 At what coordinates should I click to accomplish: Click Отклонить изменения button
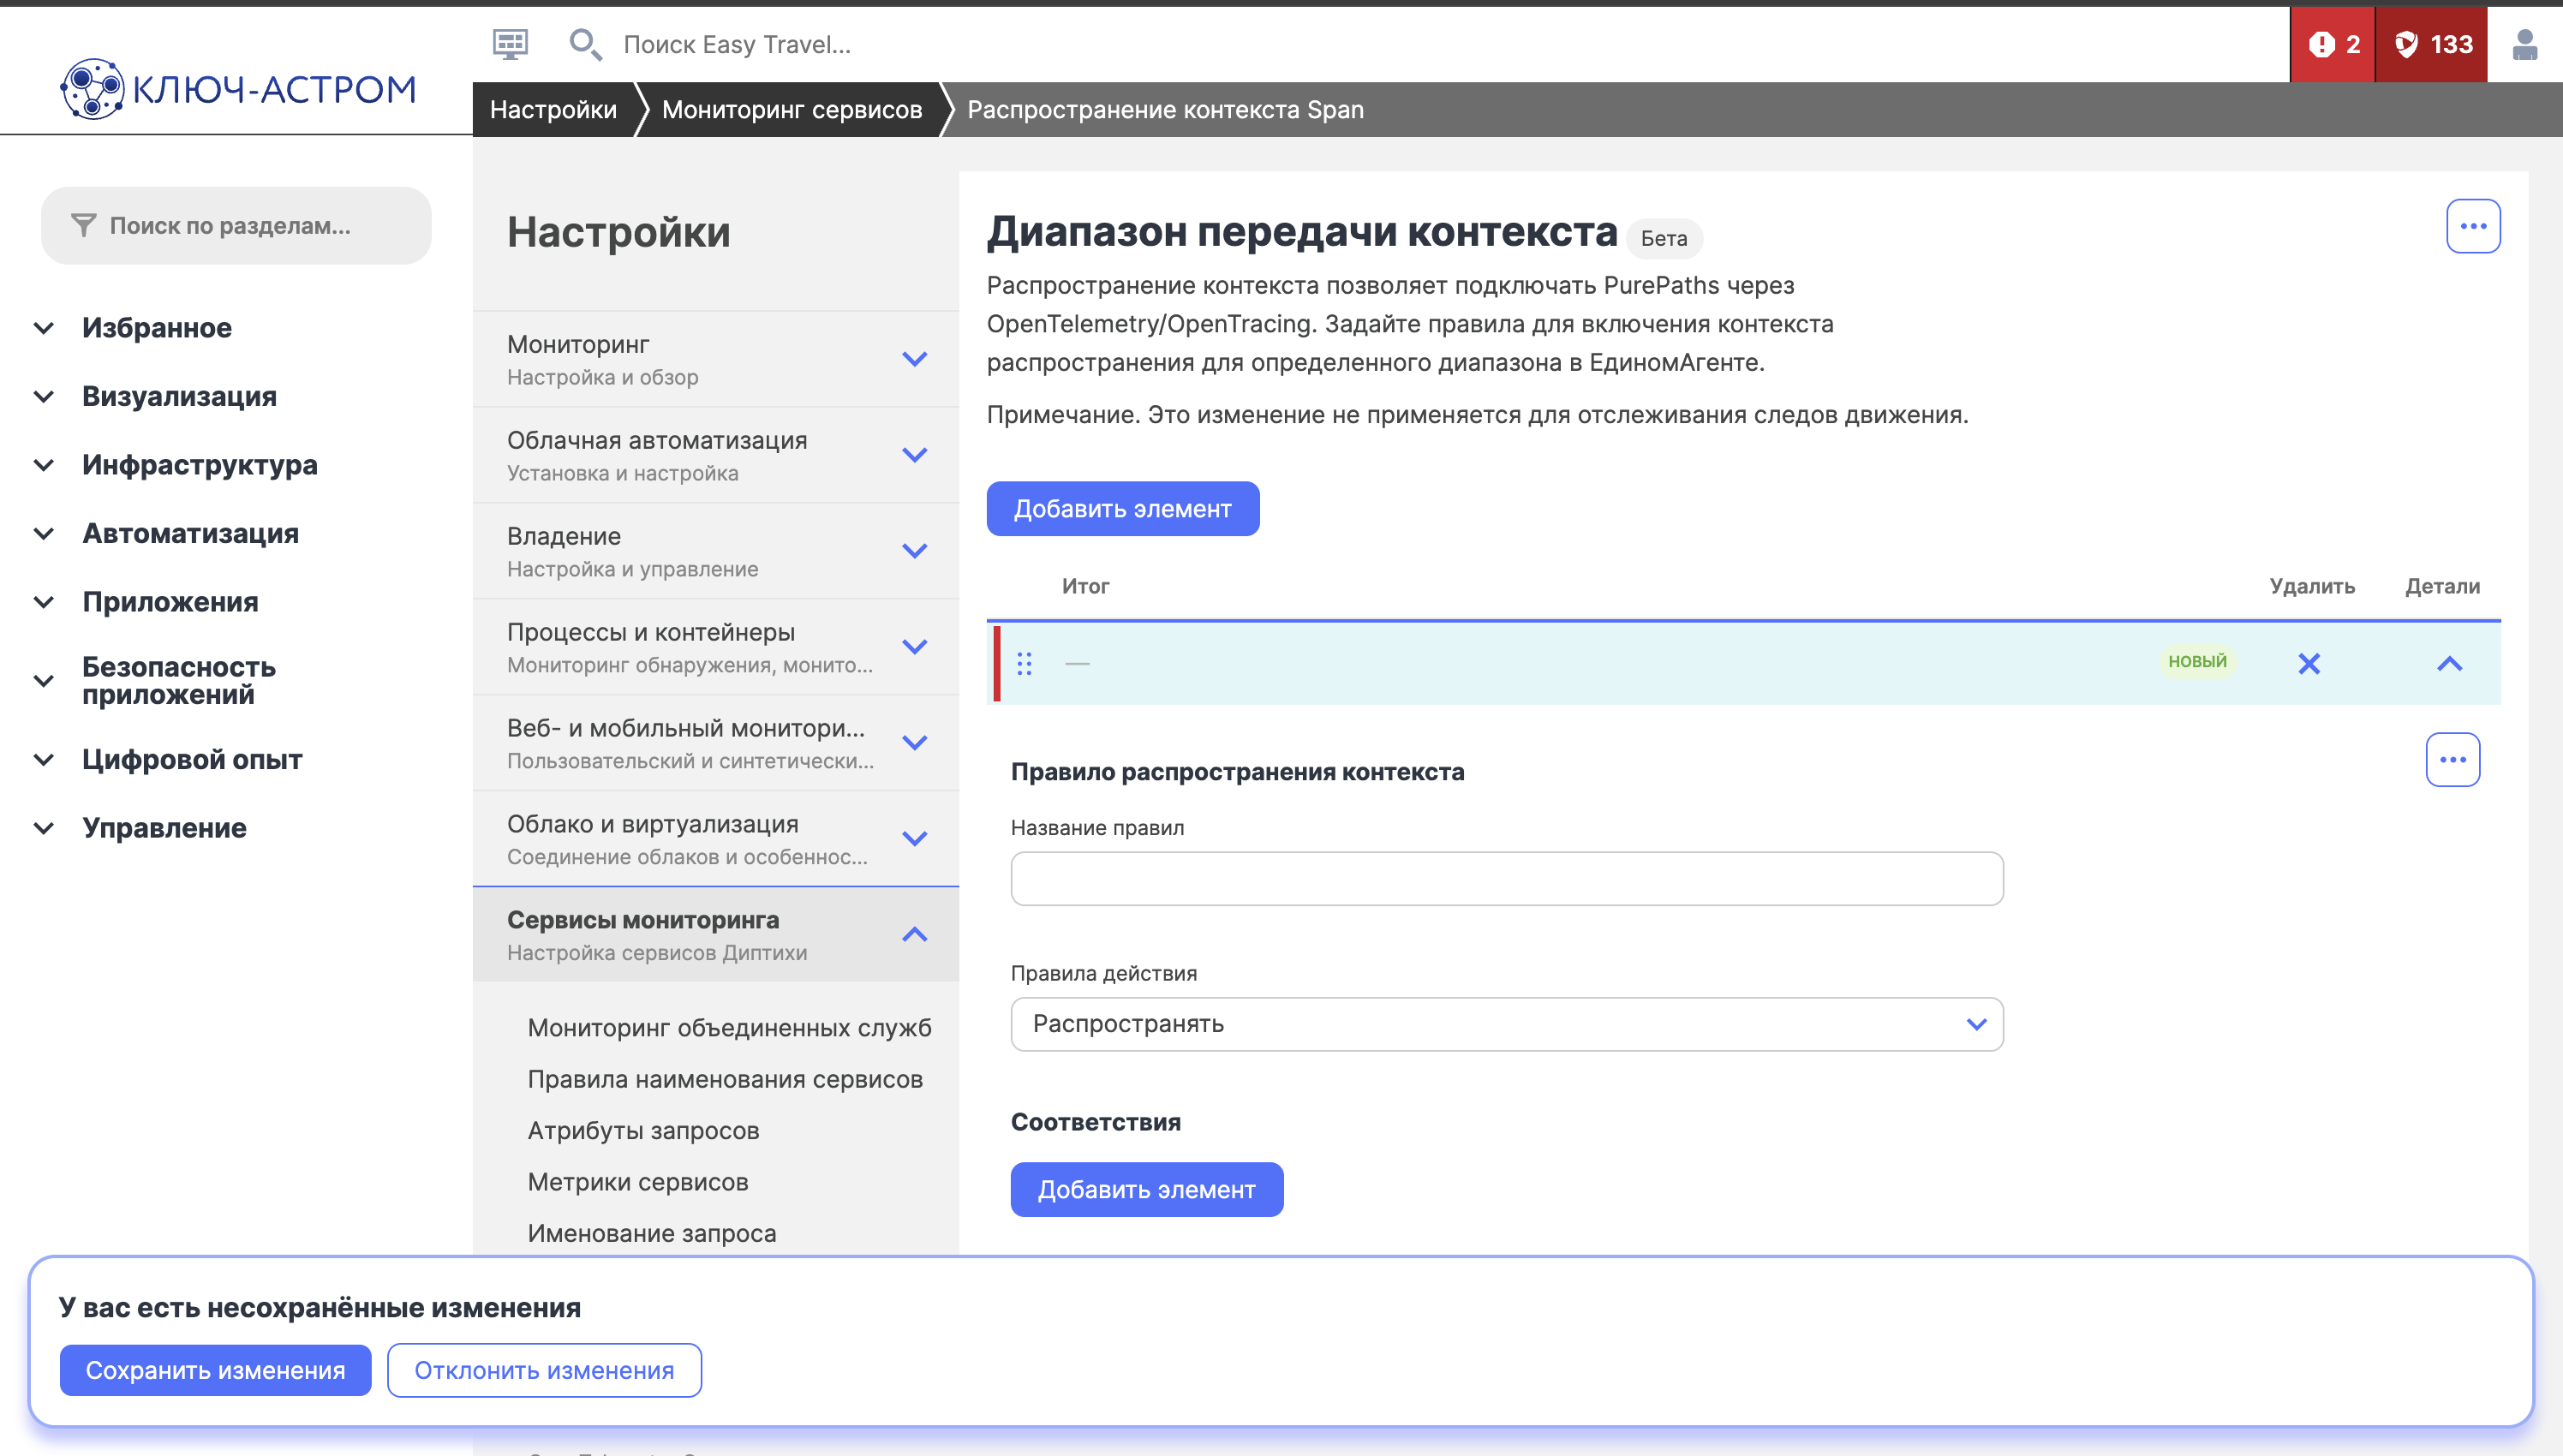tap(544, 1370)
